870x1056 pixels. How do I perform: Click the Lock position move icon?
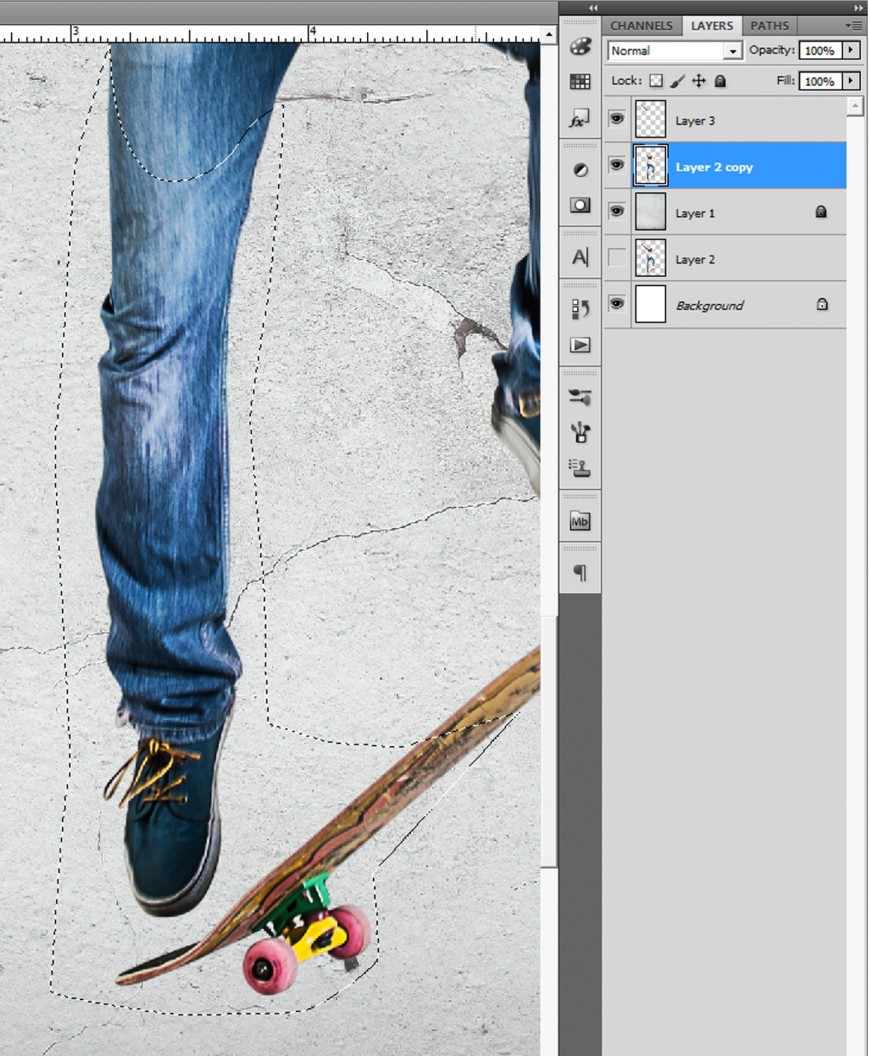point(699,81)
